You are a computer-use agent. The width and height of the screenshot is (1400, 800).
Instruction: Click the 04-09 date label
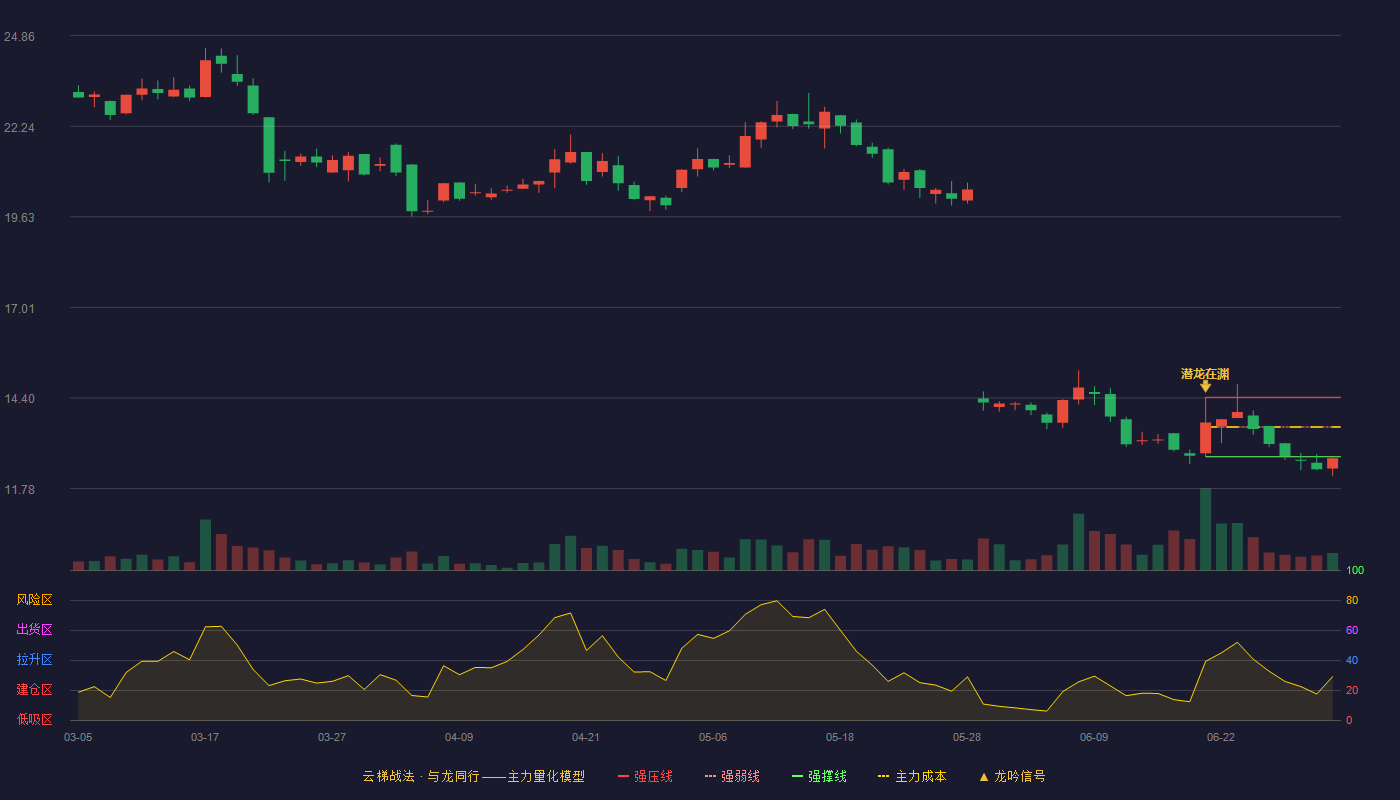(x=459, y=737)
